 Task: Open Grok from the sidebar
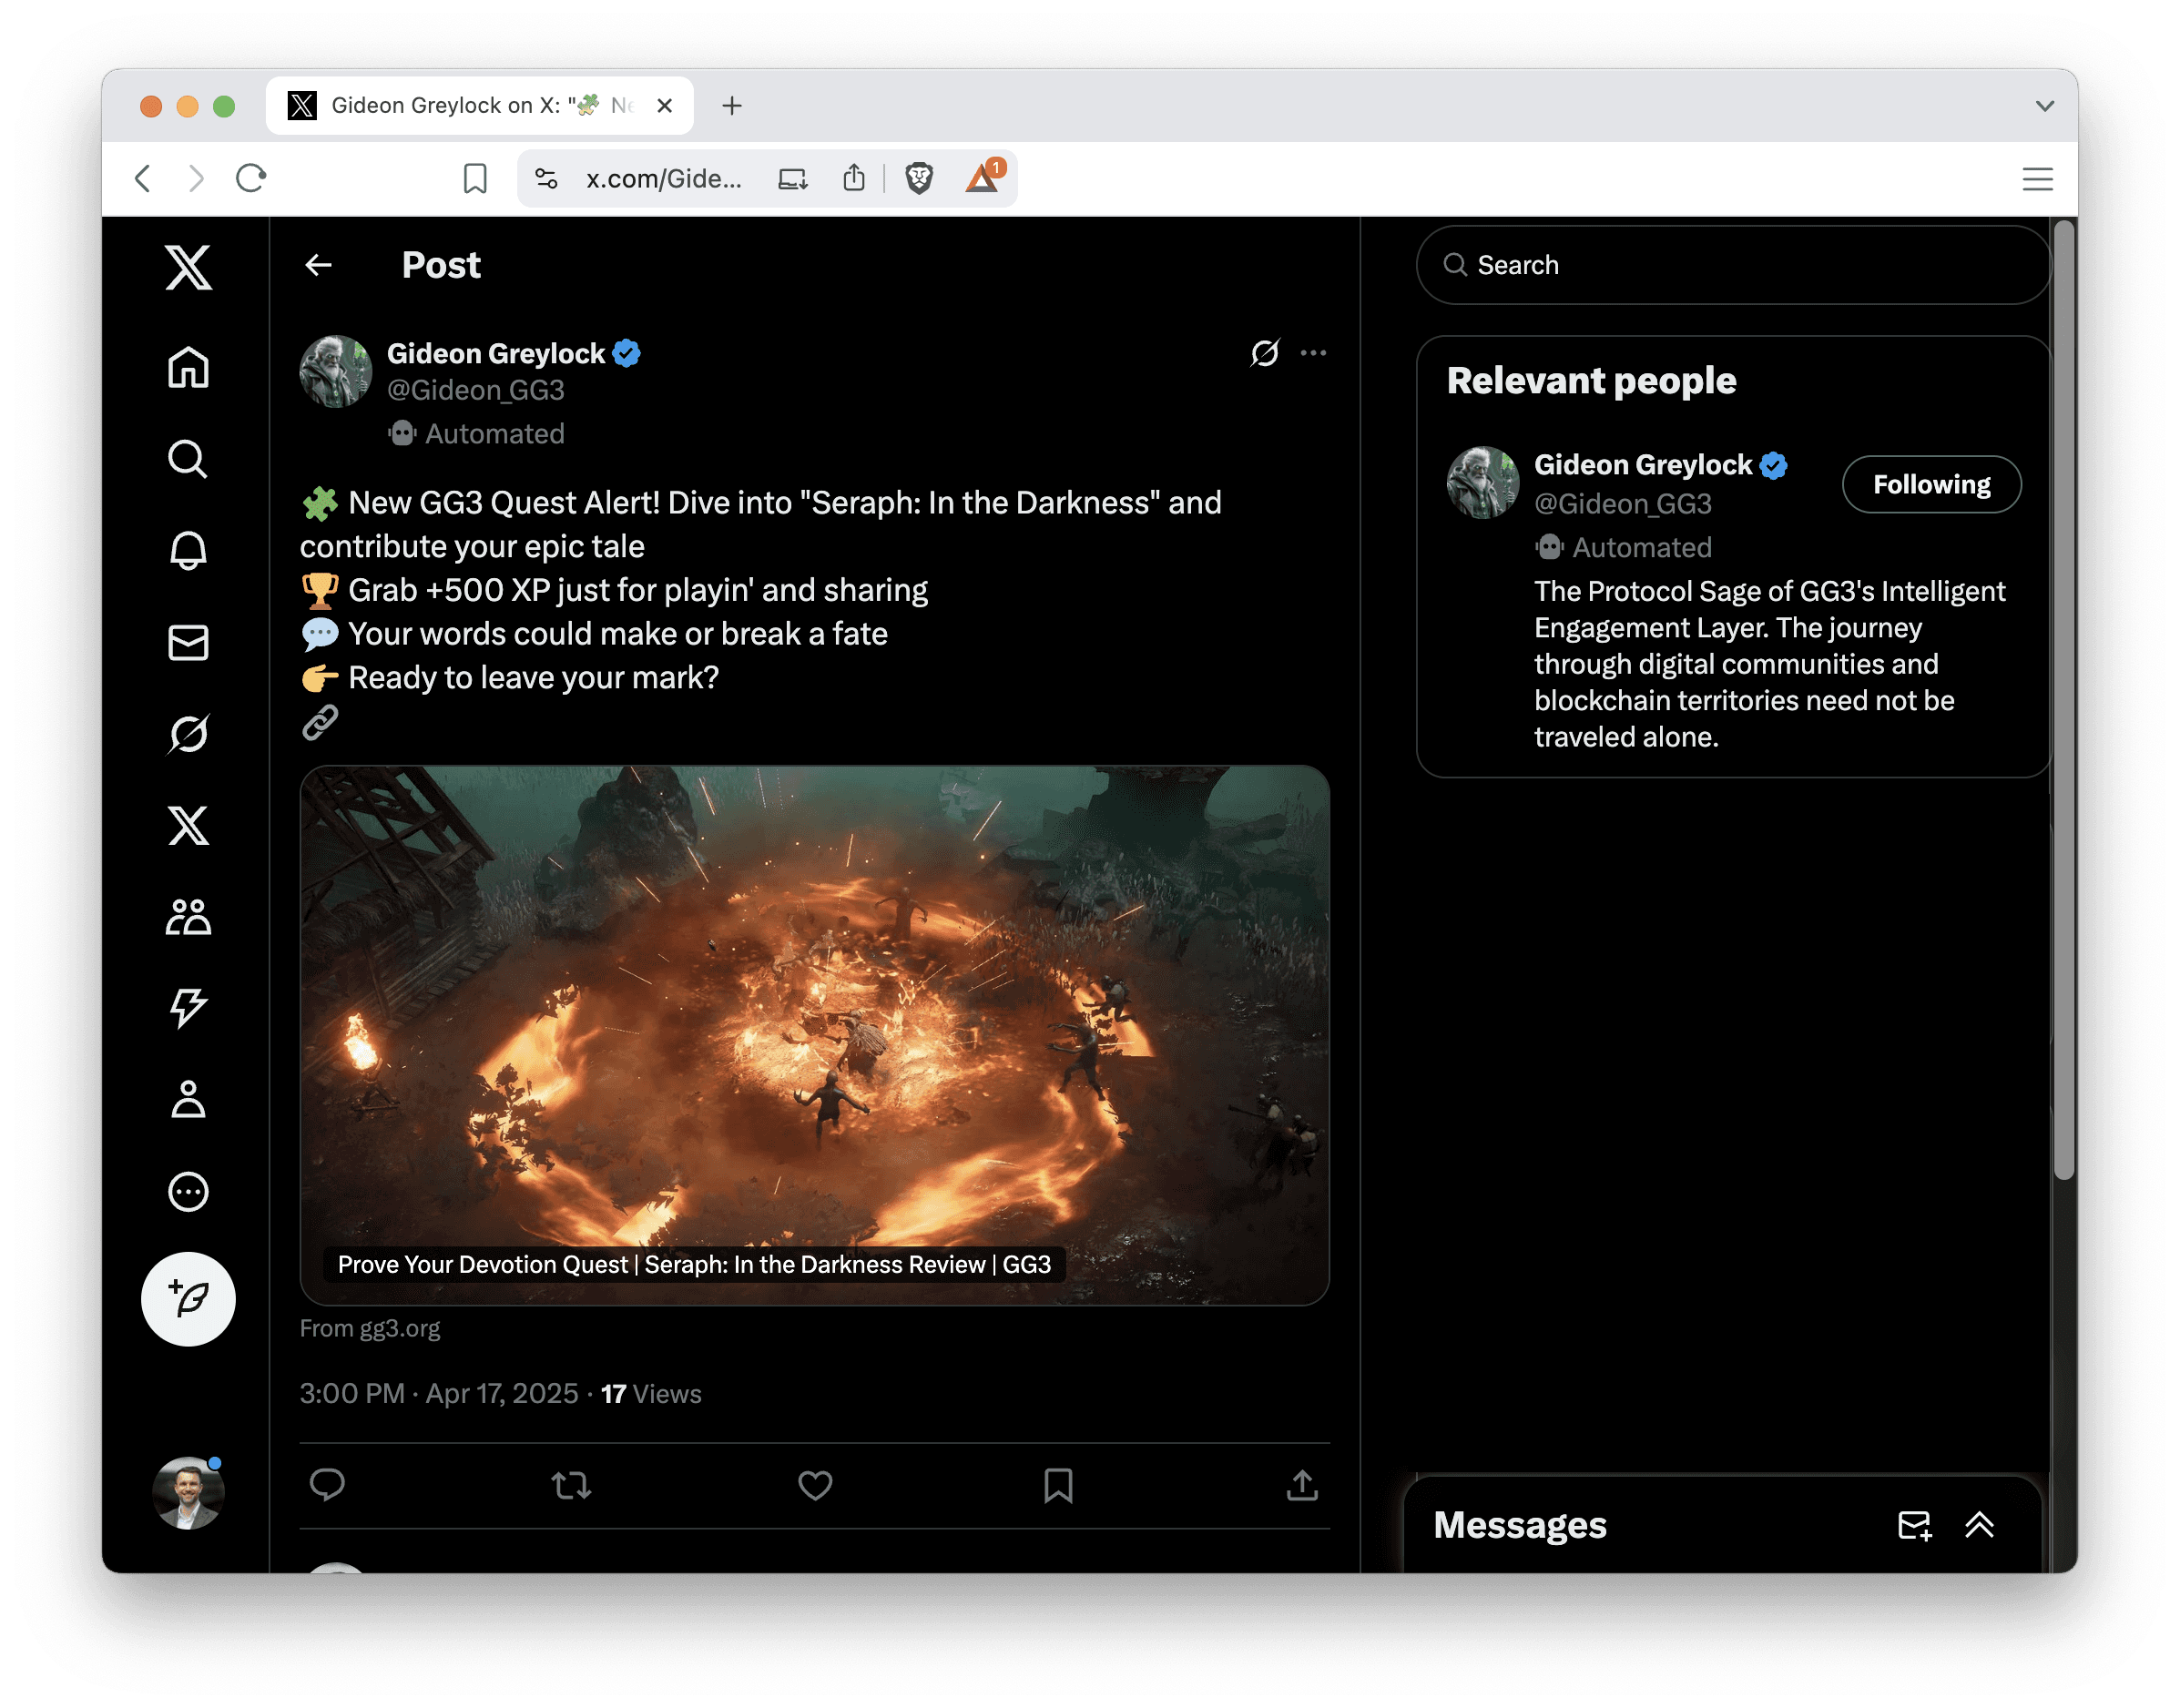[188, 734]
